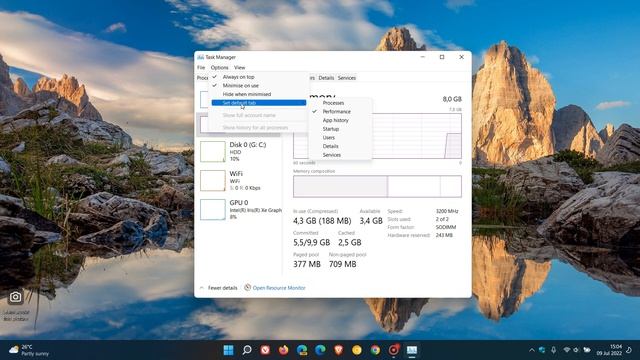Image resolution: width=640 pixels, height=360 pixels.
Task: Select the WiFi performance item
Action: [x=240, y=180]
